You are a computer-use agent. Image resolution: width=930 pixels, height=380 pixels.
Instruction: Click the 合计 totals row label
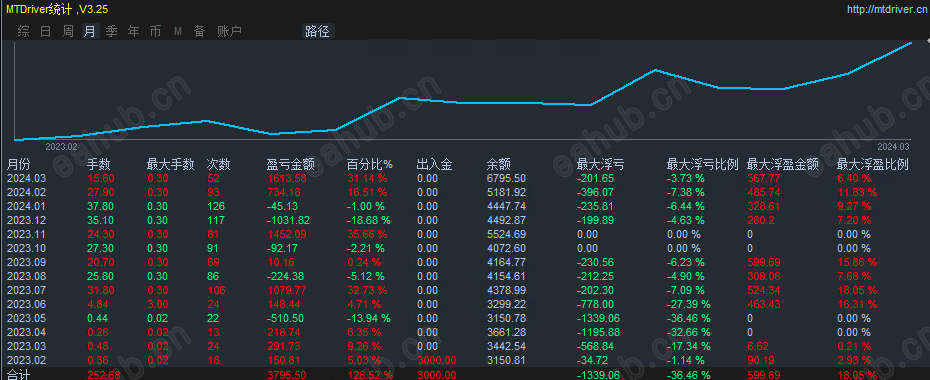click(18, 375)
